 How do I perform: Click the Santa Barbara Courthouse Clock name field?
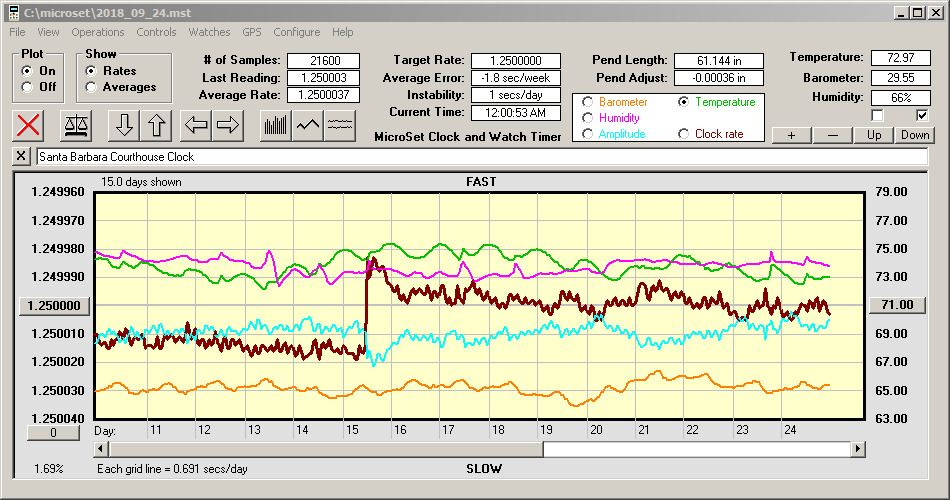click(x=482, y=157)
